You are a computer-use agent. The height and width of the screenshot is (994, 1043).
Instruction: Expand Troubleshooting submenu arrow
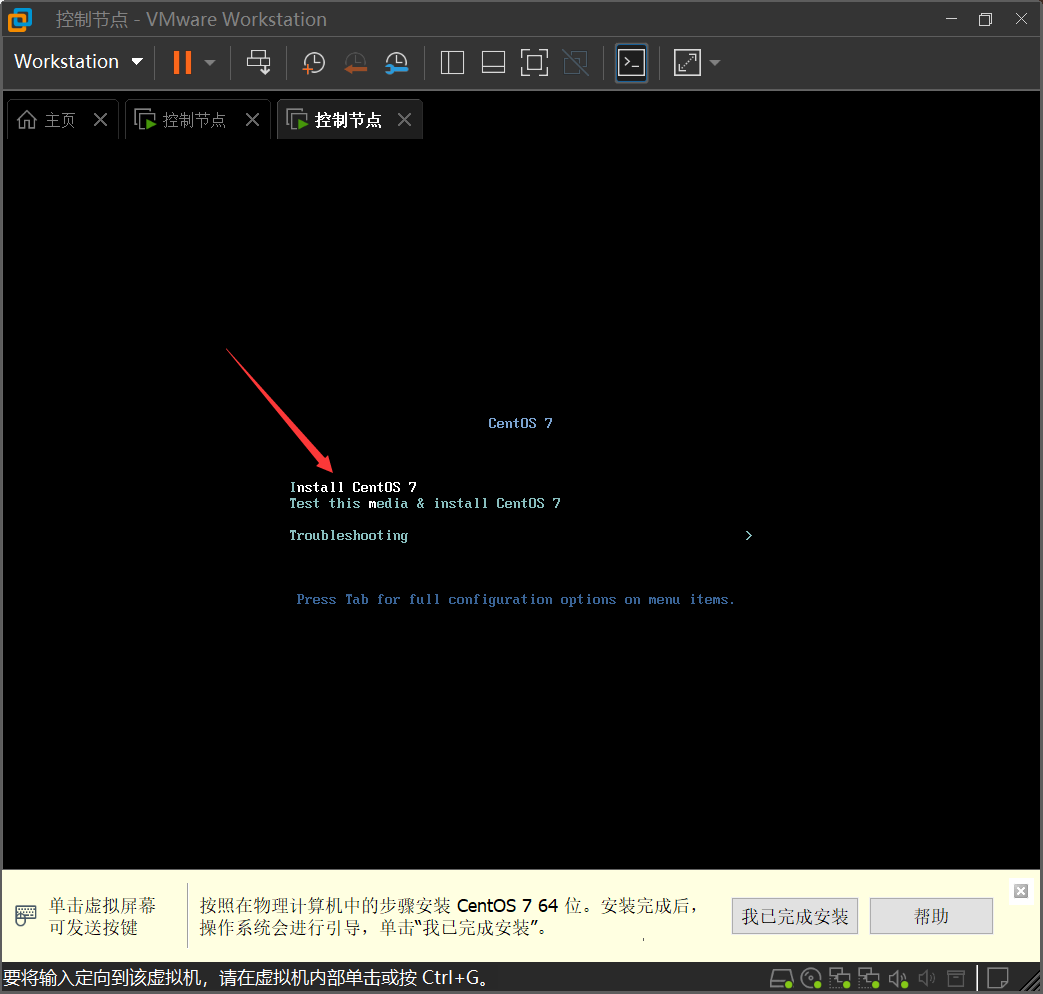click(748, 536)
